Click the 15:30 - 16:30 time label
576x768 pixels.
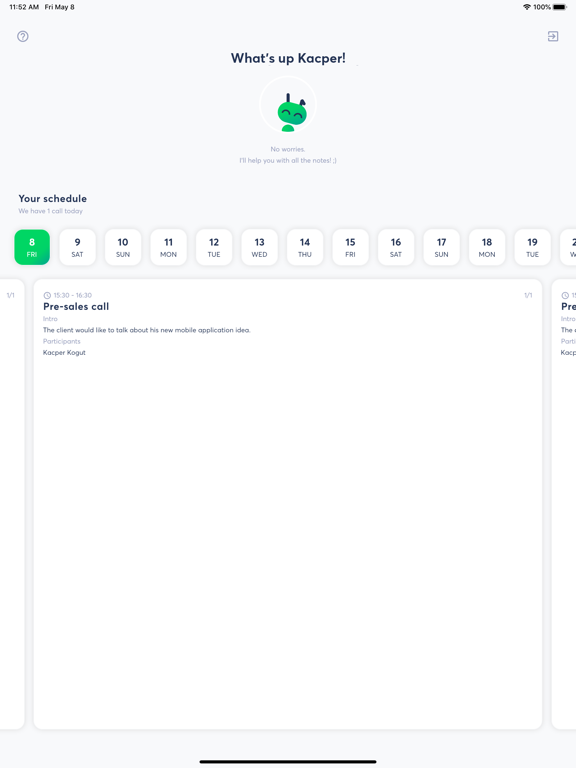coord(72,295)
